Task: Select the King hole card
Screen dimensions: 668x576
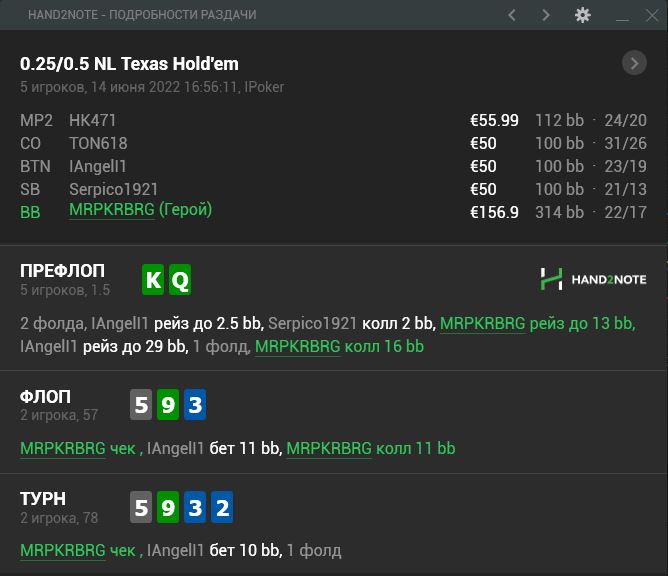Action: [152, 280]
